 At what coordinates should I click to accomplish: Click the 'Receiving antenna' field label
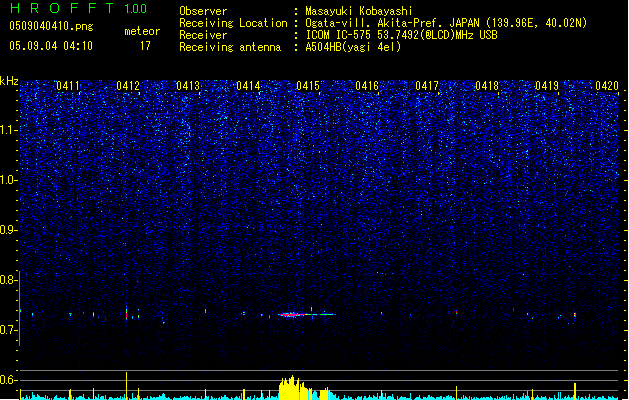(230, 47)
